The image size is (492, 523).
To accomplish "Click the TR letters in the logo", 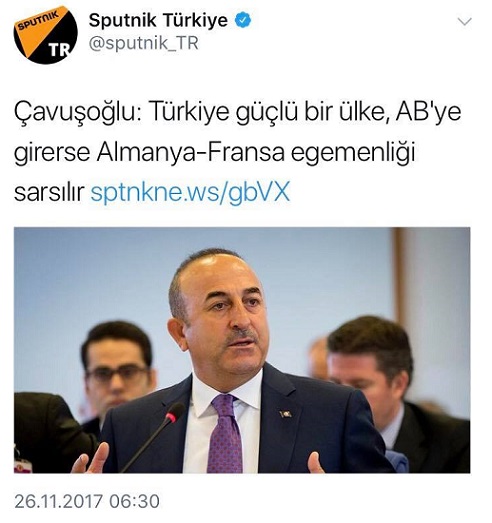I will [59, 50].
